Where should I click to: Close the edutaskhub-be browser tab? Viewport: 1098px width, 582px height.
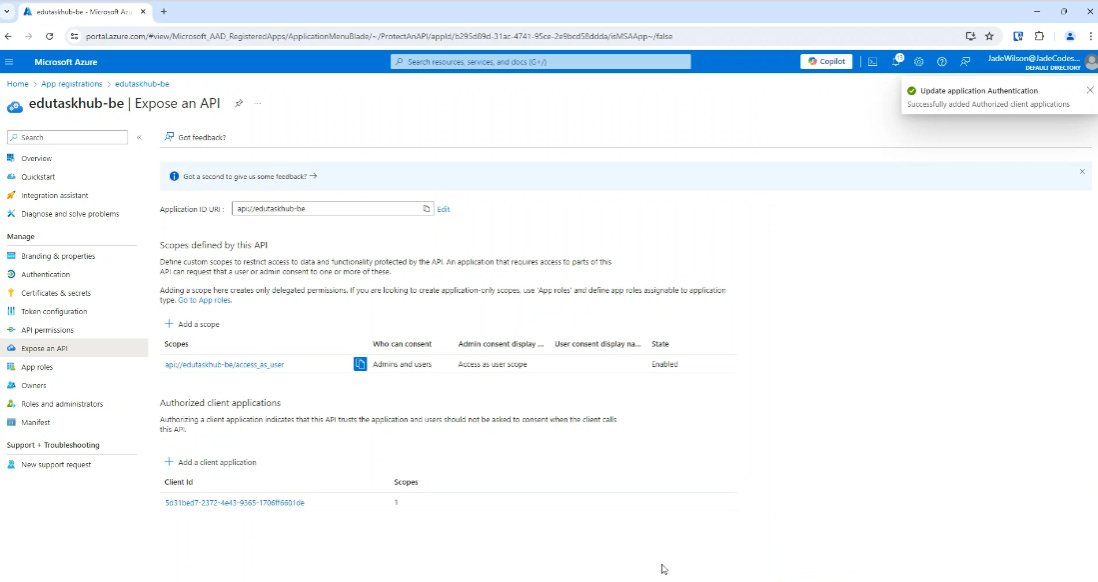[x=143, y=11]
